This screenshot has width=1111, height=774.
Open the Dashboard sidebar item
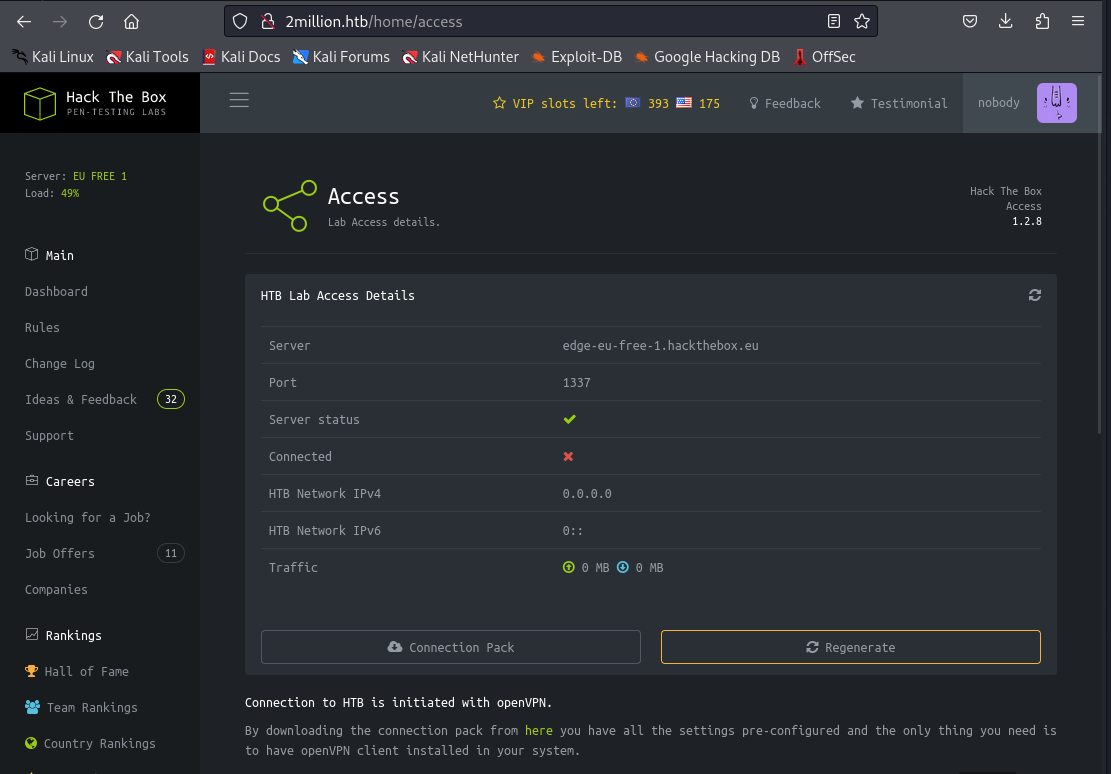click(x=56, y=292)
